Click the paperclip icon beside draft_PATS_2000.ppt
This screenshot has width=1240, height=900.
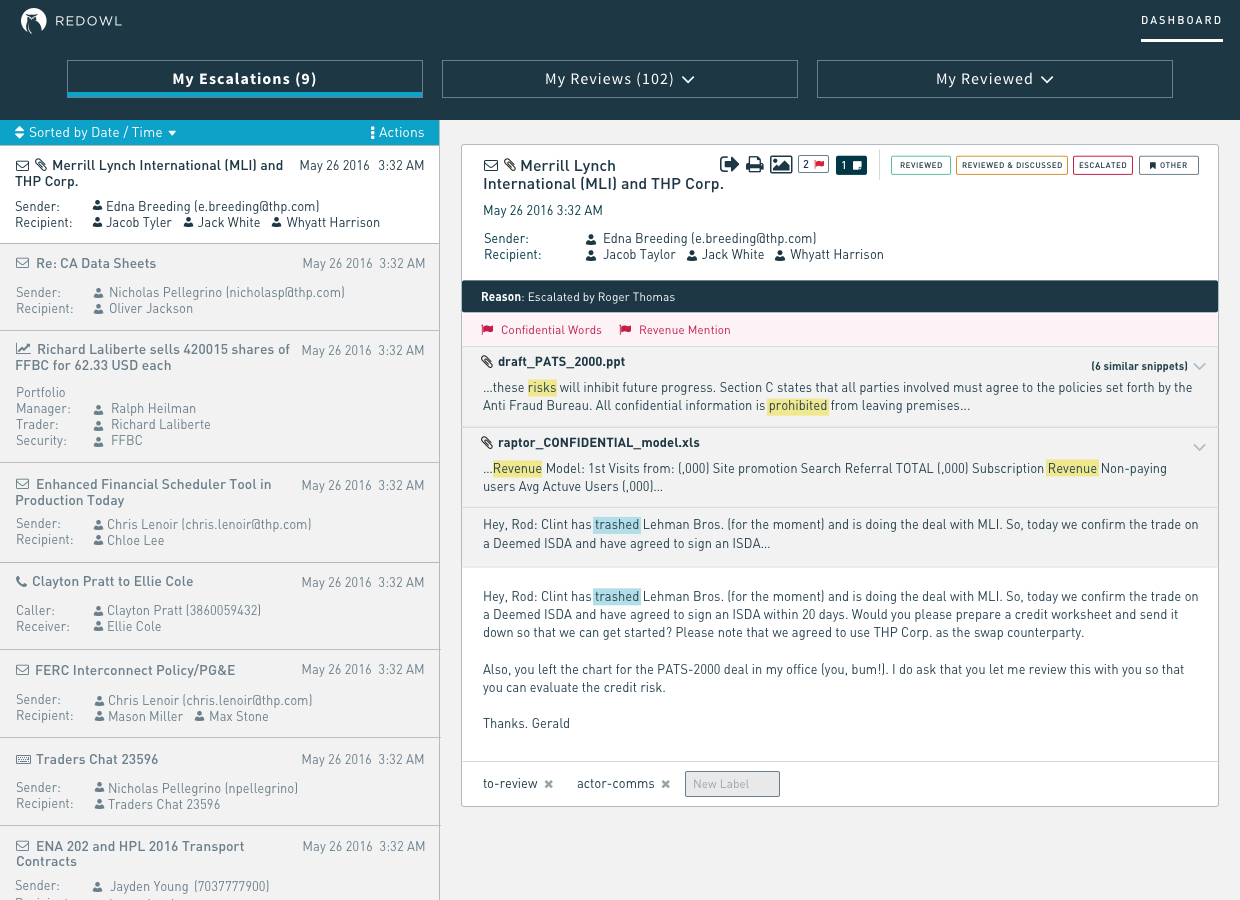[x=487, y=362]
